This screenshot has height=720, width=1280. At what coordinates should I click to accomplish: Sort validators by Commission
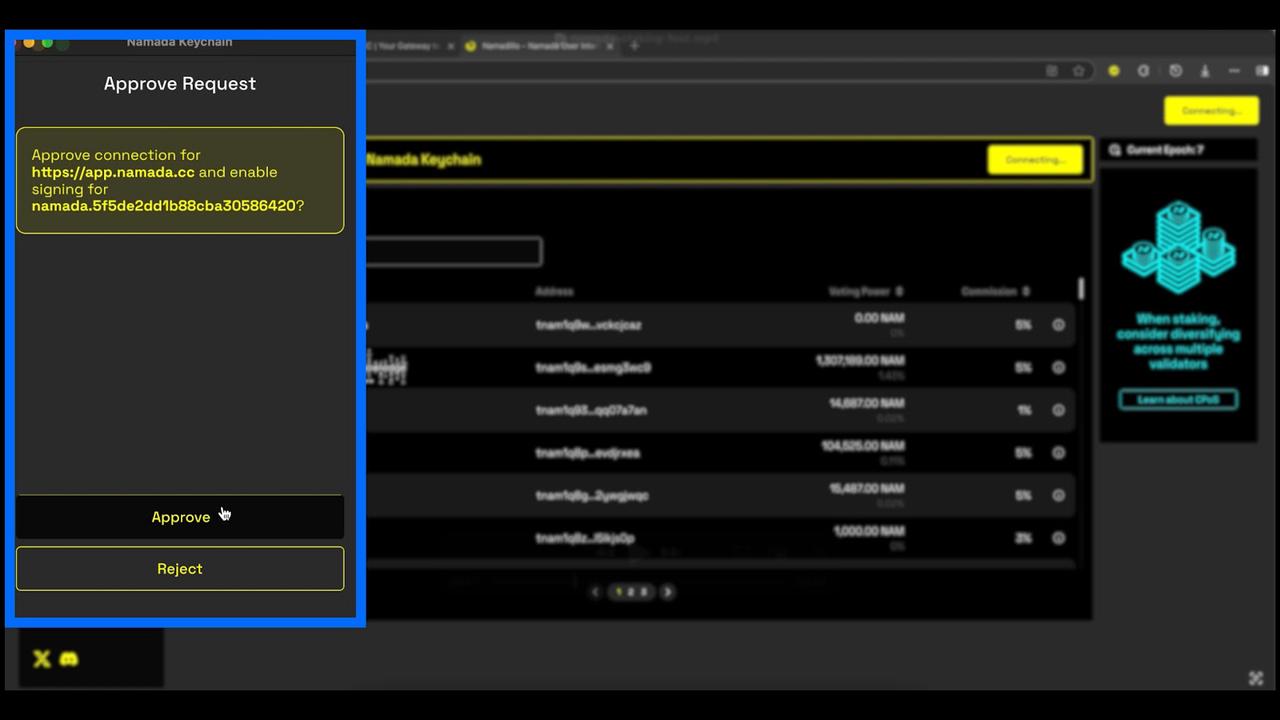coord(995,292)
